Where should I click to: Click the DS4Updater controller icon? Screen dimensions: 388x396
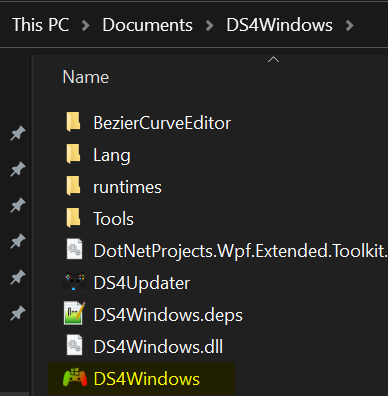pyautogui.click(x=75, y=282)
